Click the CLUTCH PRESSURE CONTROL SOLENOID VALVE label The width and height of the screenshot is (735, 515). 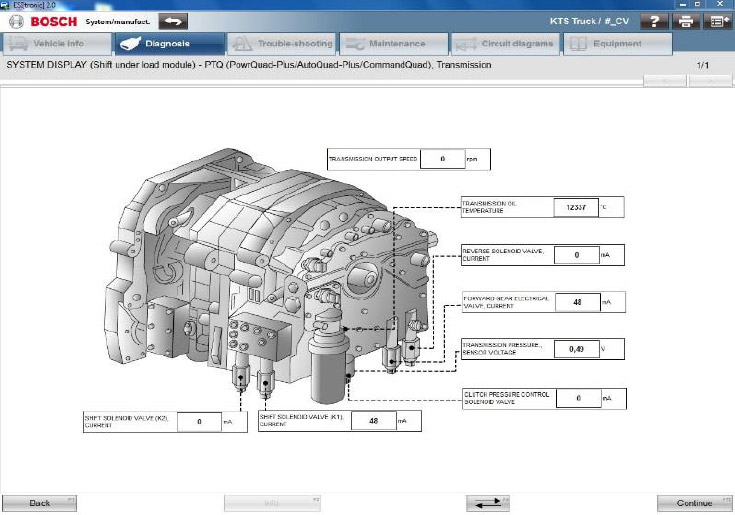pos(506,398)
